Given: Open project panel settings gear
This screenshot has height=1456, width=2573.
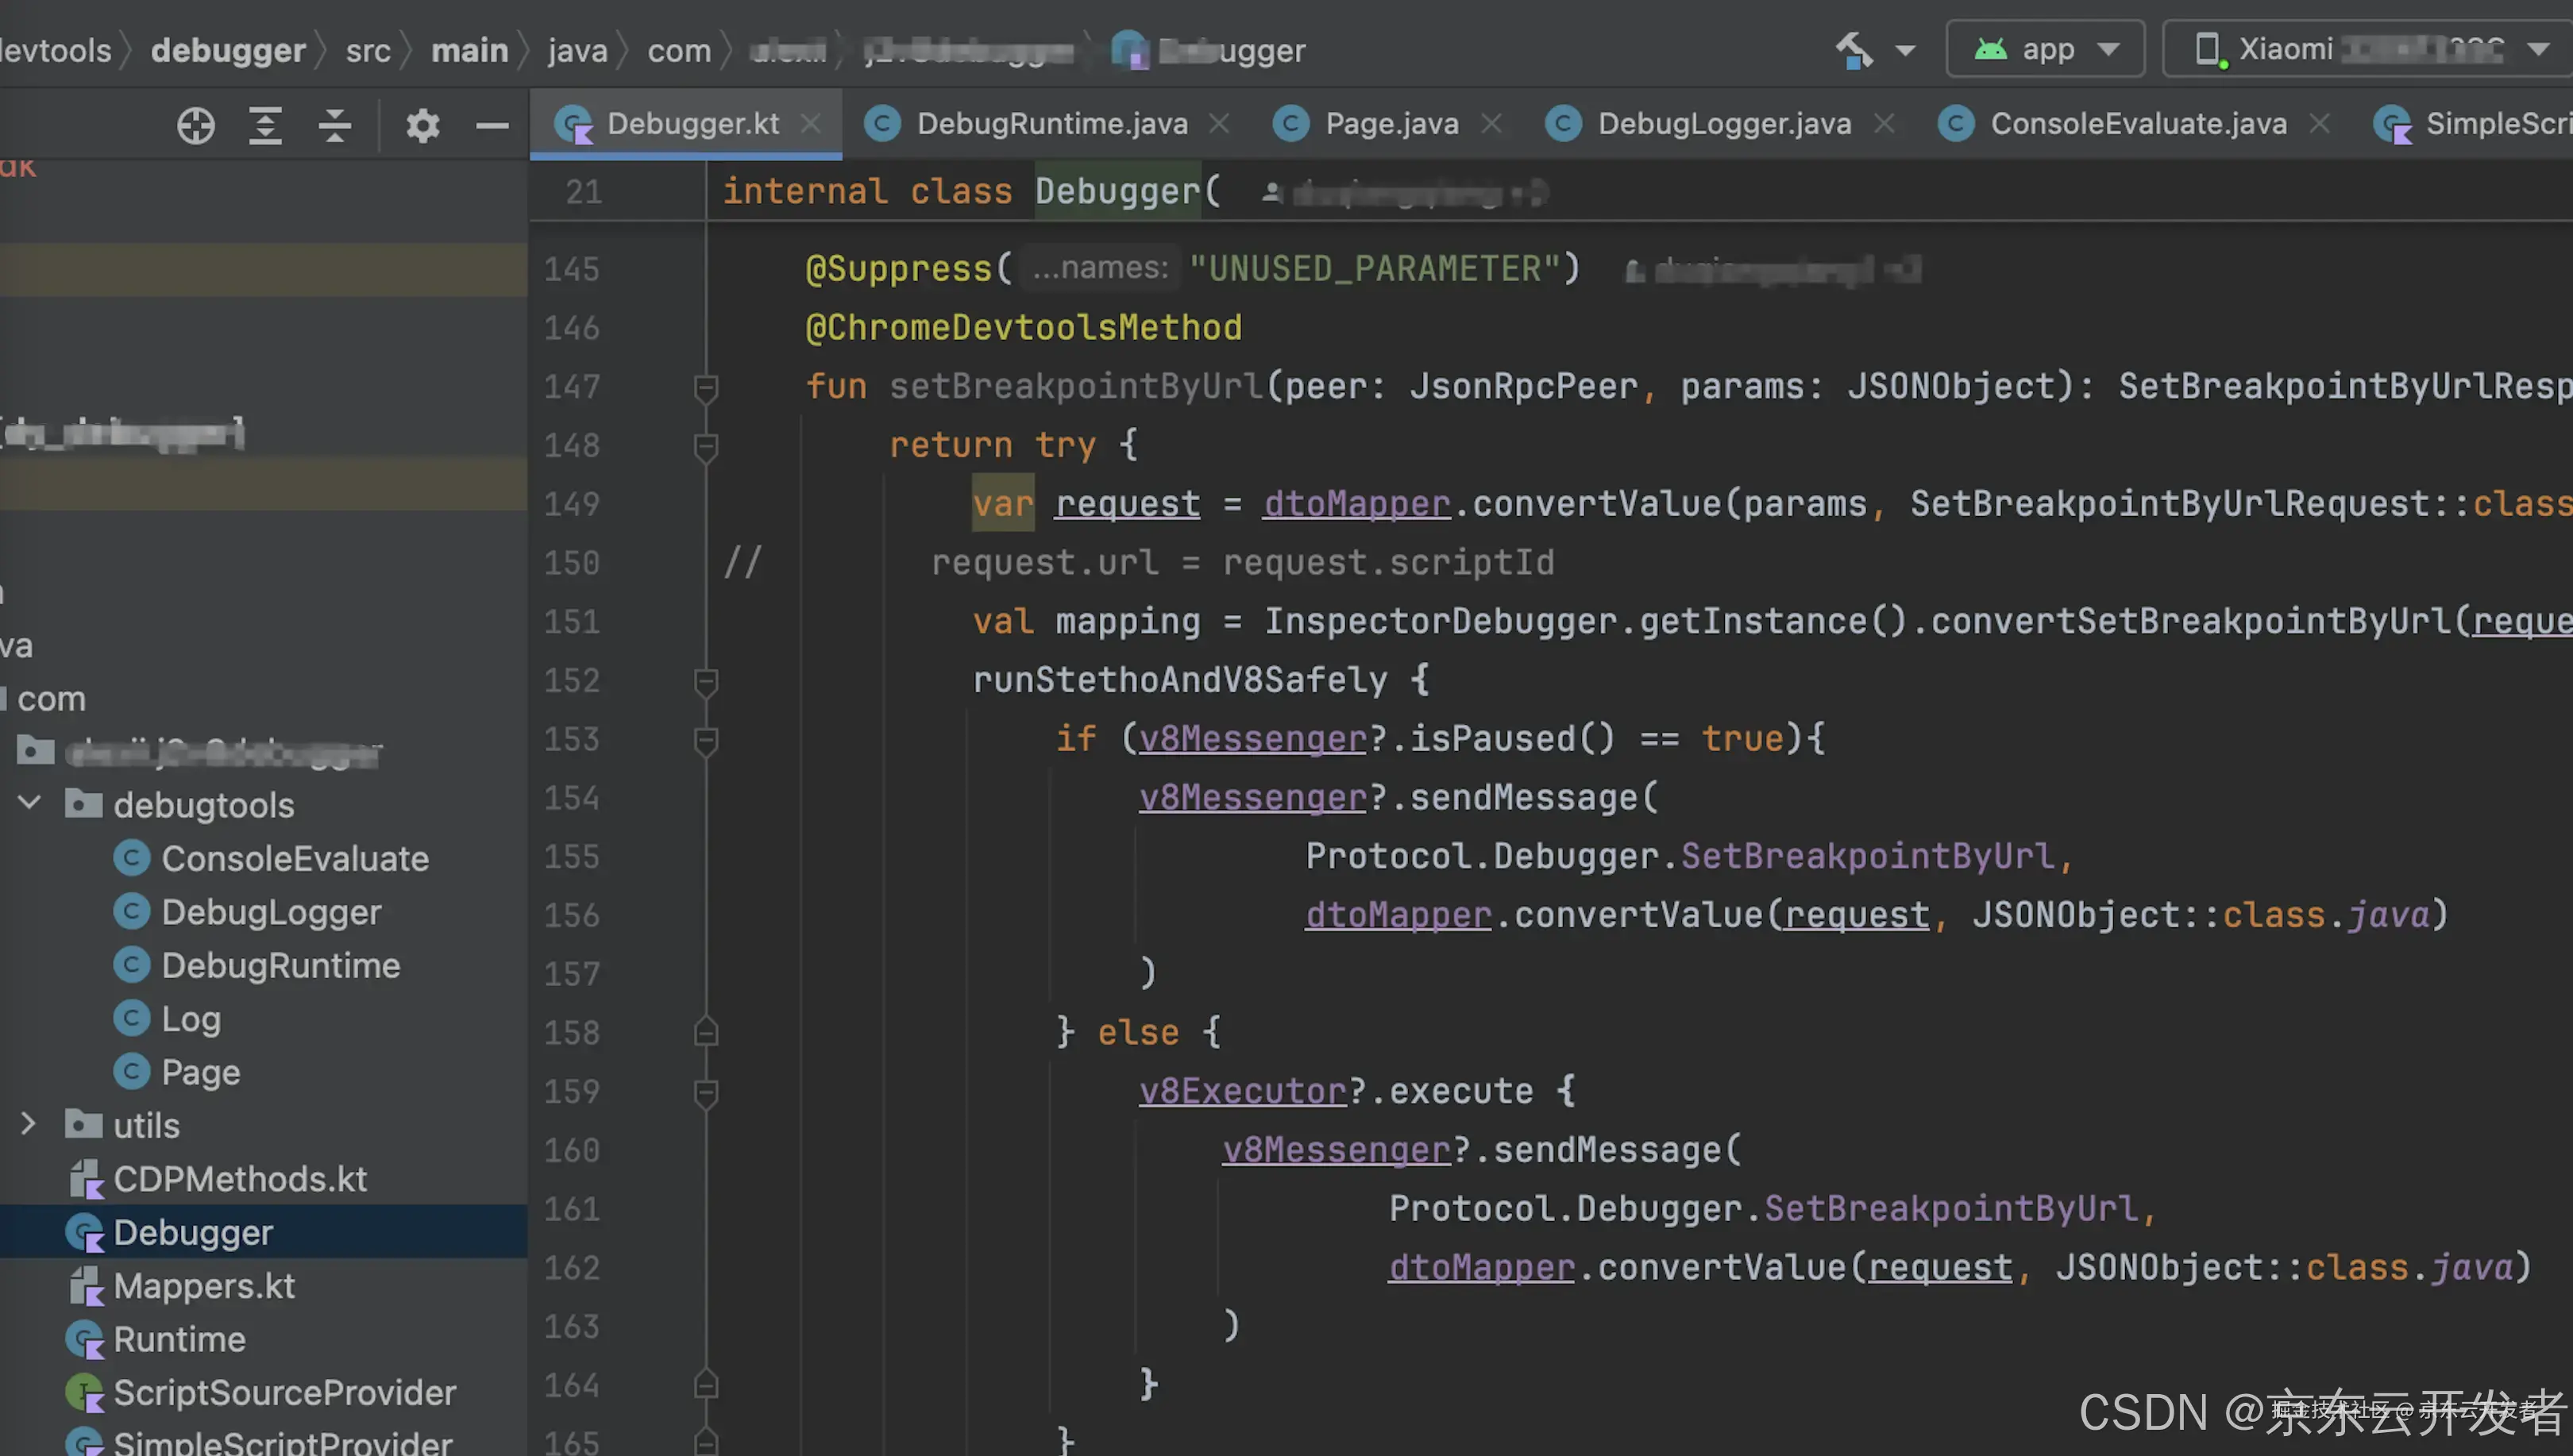Looking at the screenshot, I should (x=423, y=125).
